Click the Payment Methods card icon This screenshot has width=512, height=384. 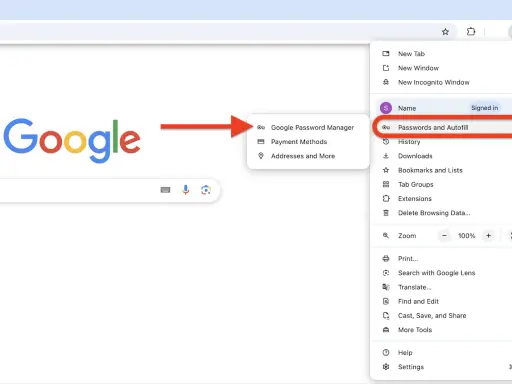pyautogui.click(x=261, y=142)
